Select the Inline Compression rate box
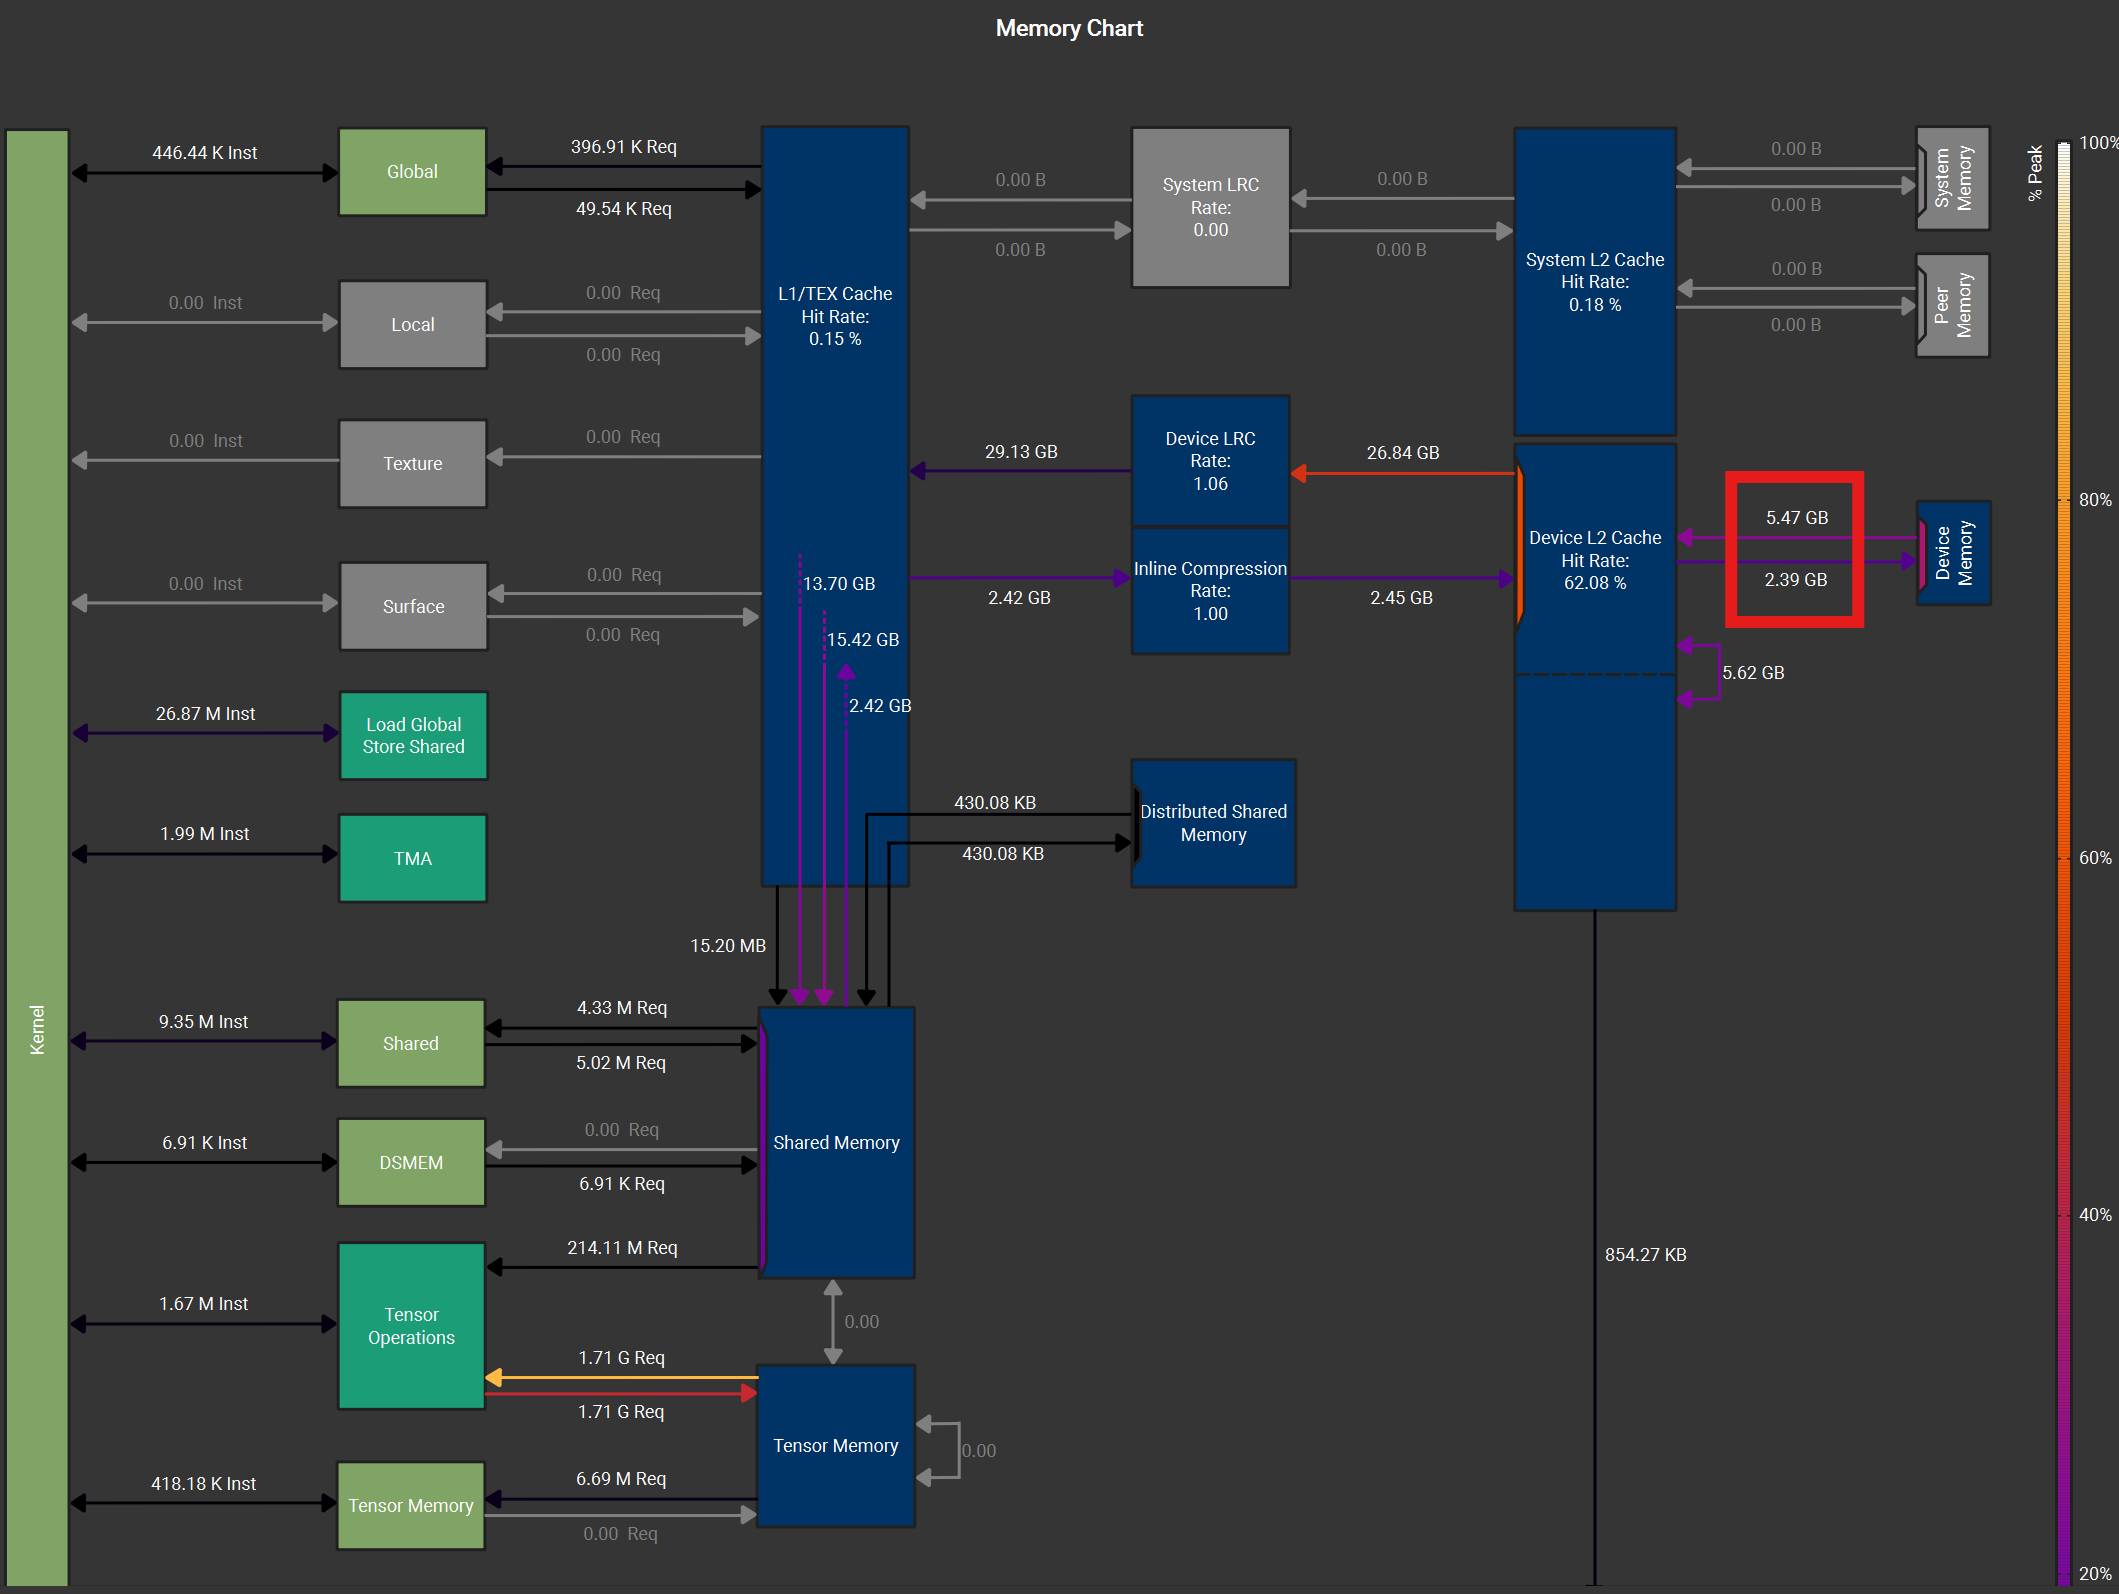The width and height of the screenshot is (2119, 1594). click(1210, 590)
